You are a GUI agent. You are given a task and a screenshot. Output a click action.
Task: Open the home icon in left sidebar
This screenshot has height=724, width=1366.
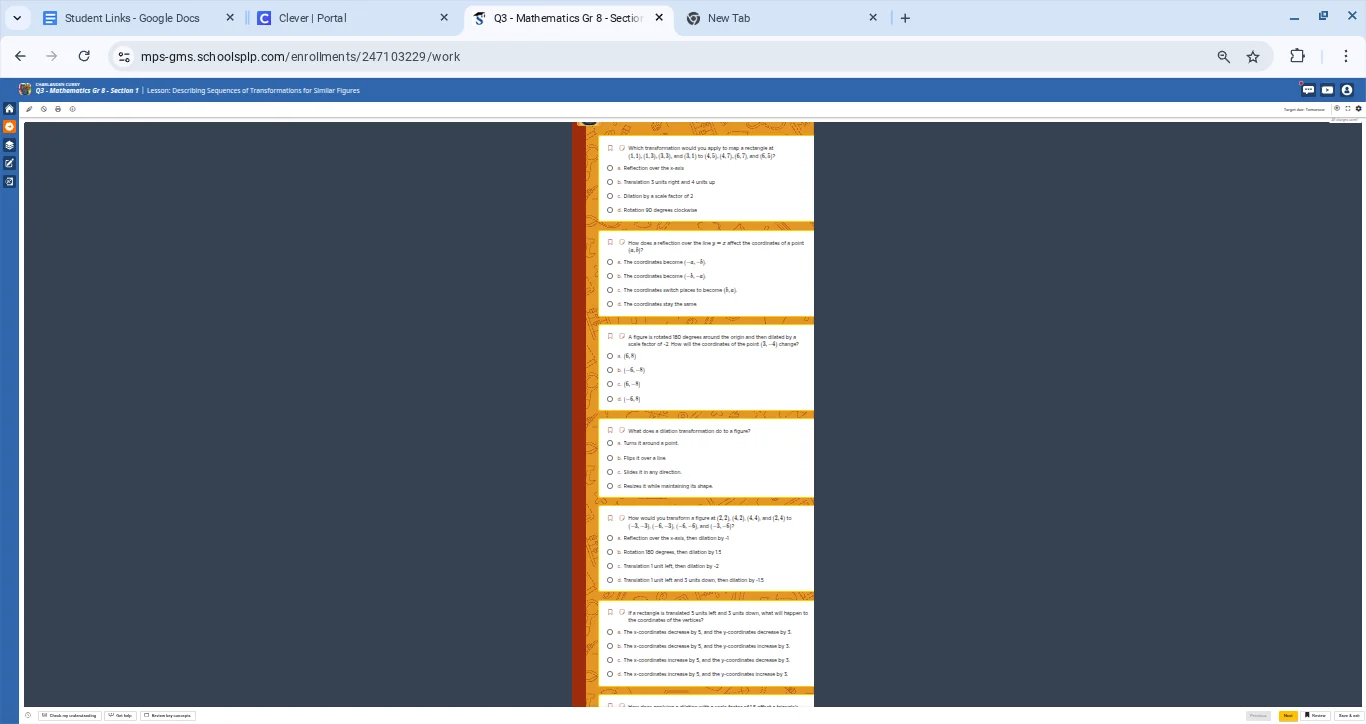(9, 109)
